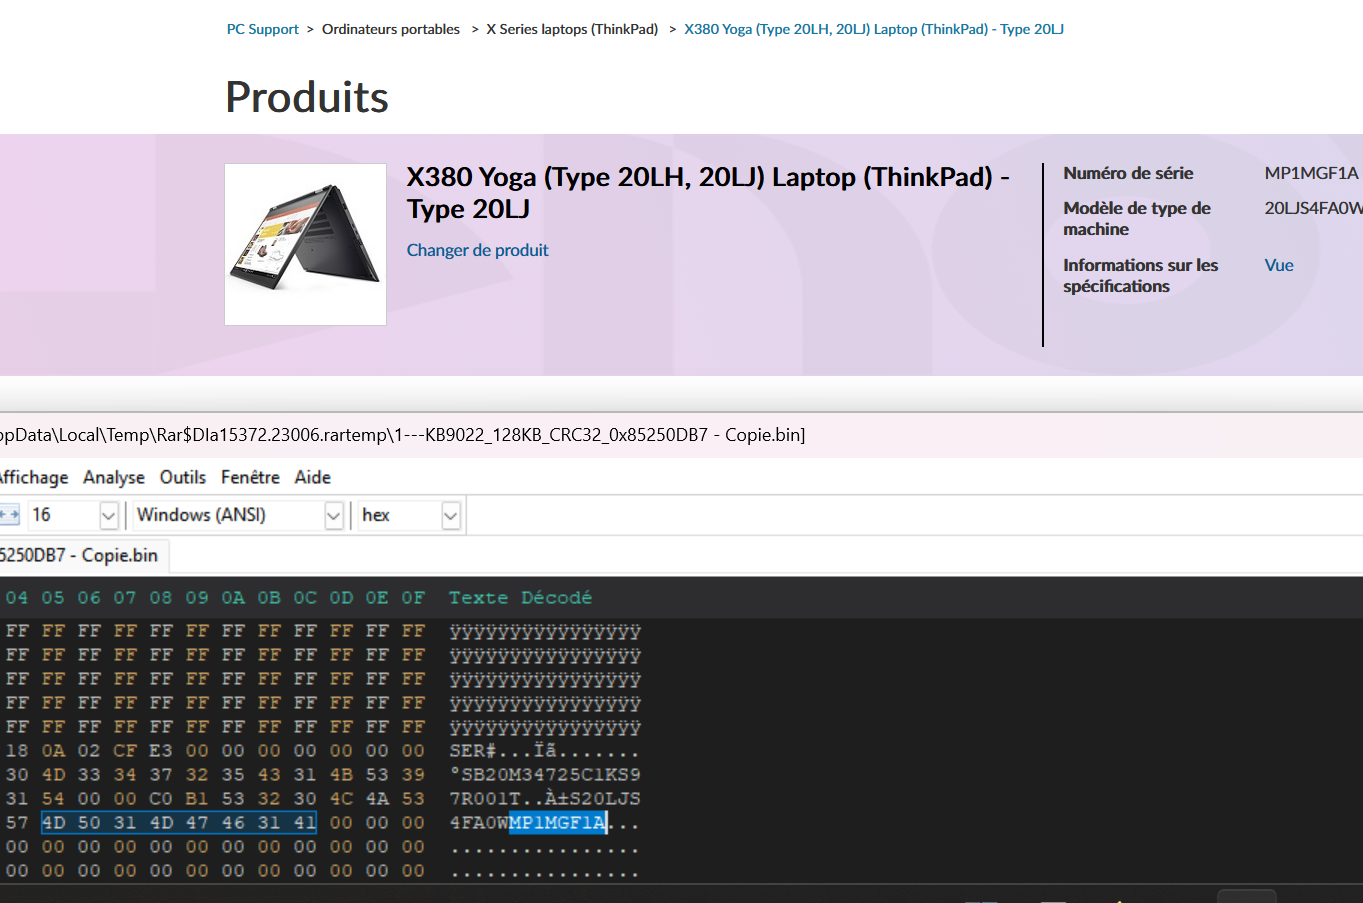Open the PC Support breadcrumb link
Image resolution: width=1363 pixels, height=903 pixels.
pyautogui.click(x=263, y=29)
